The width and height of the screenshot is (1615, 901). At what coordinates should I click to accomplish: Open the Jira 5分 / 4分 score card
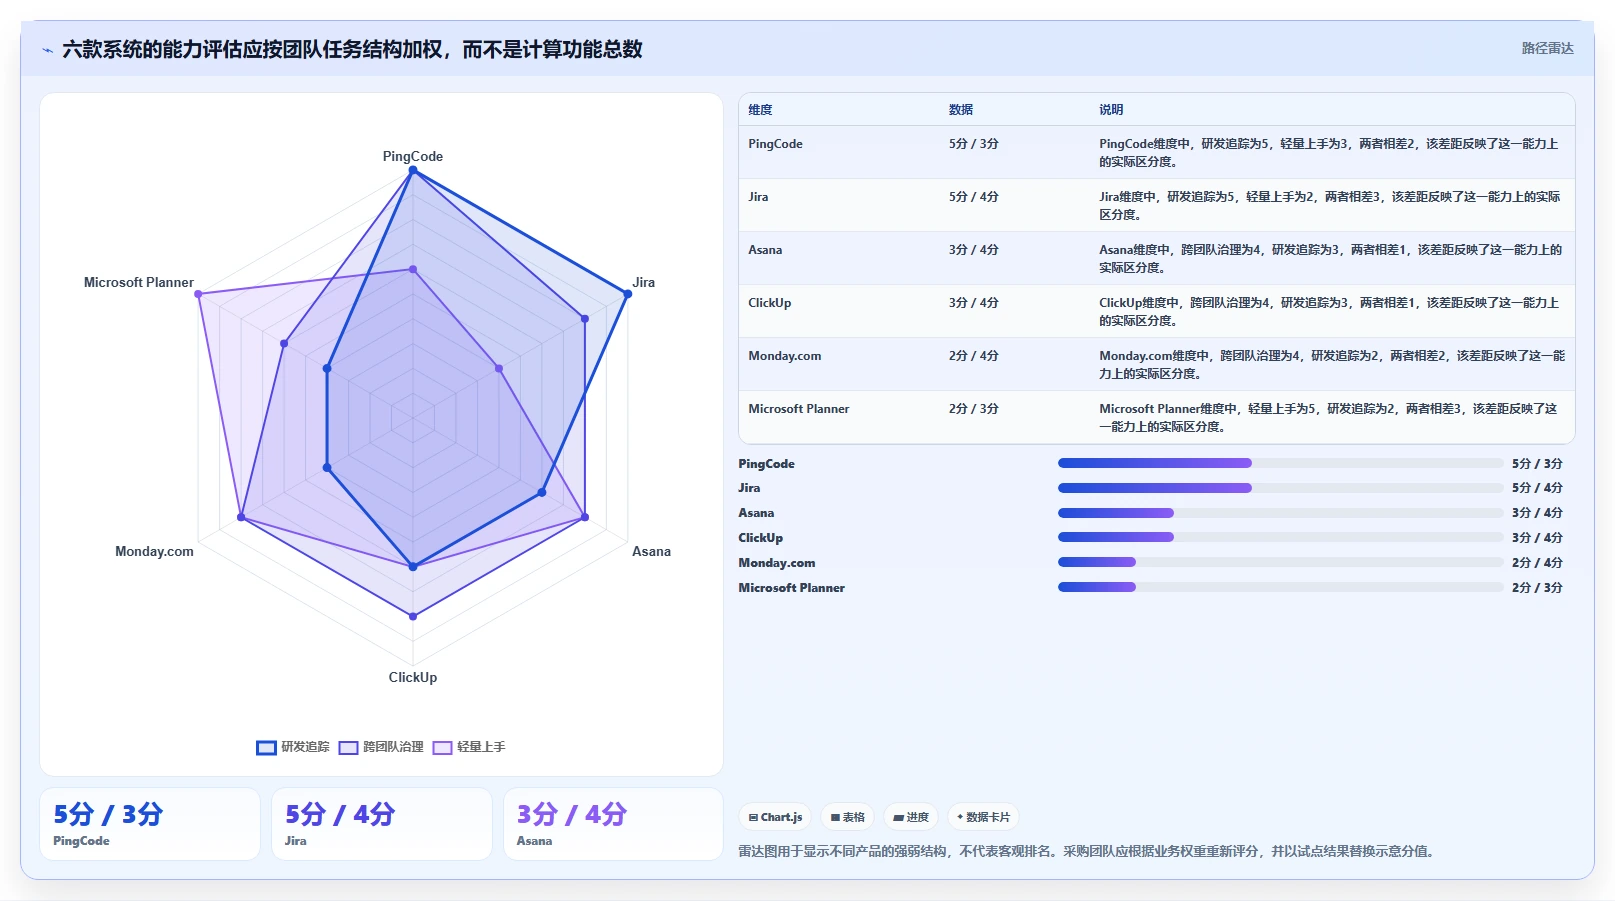click(382, 824)
